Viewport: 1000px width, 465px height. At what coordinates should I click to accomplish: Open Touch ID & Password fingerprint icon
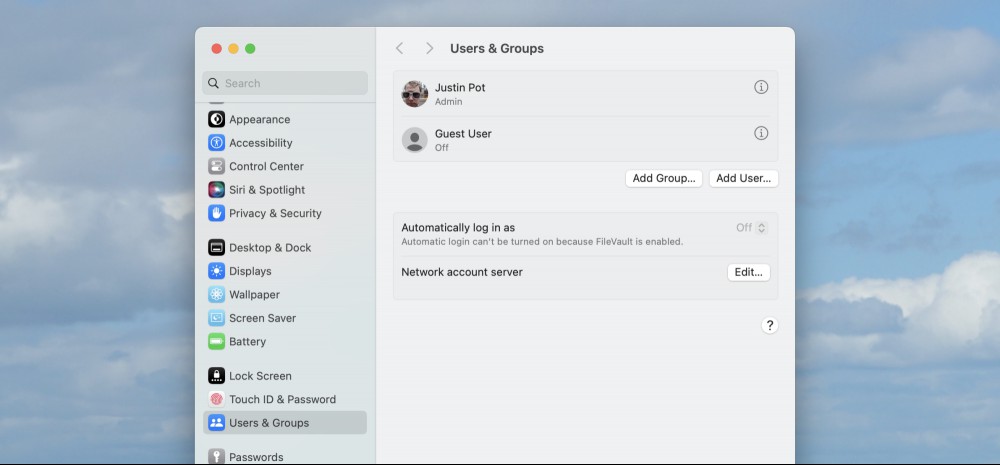click(216, 399)
